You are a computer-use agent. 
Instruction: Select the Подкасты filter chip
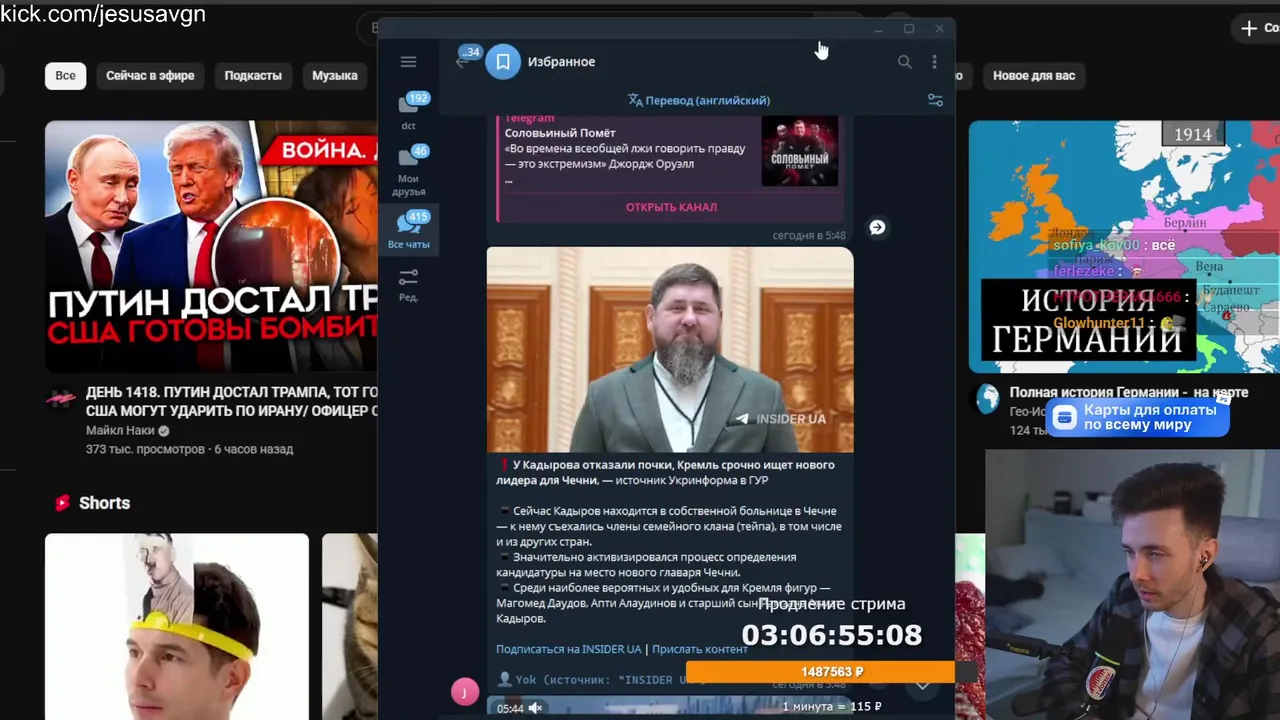tap(253, 75)
